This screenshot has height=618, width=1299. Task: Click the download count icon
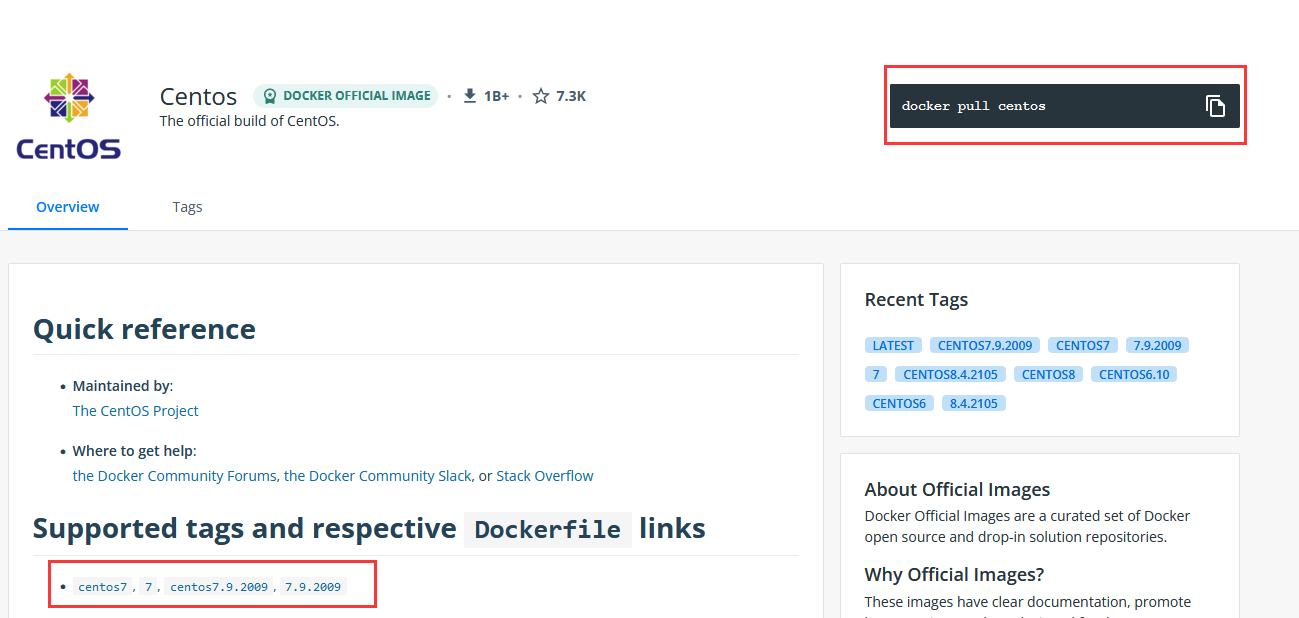point(470,96)
